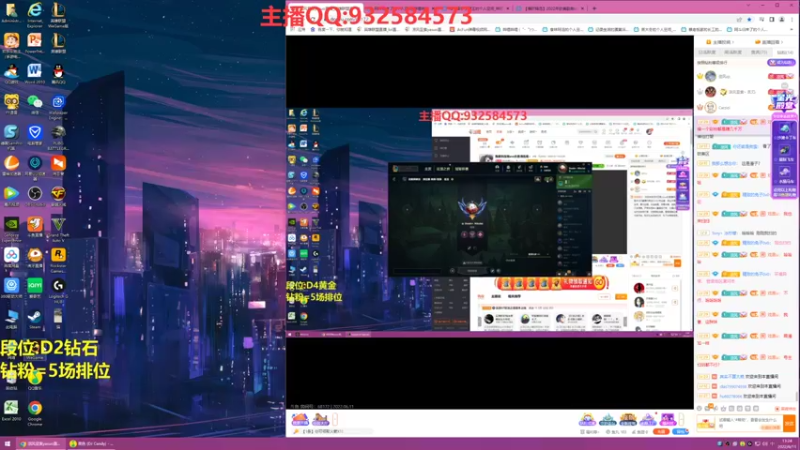Image resolution: width=800 pixels, height=450 pixels.
Task: Select the fourth ranking tab in chat panel
Action: (785, 52)
